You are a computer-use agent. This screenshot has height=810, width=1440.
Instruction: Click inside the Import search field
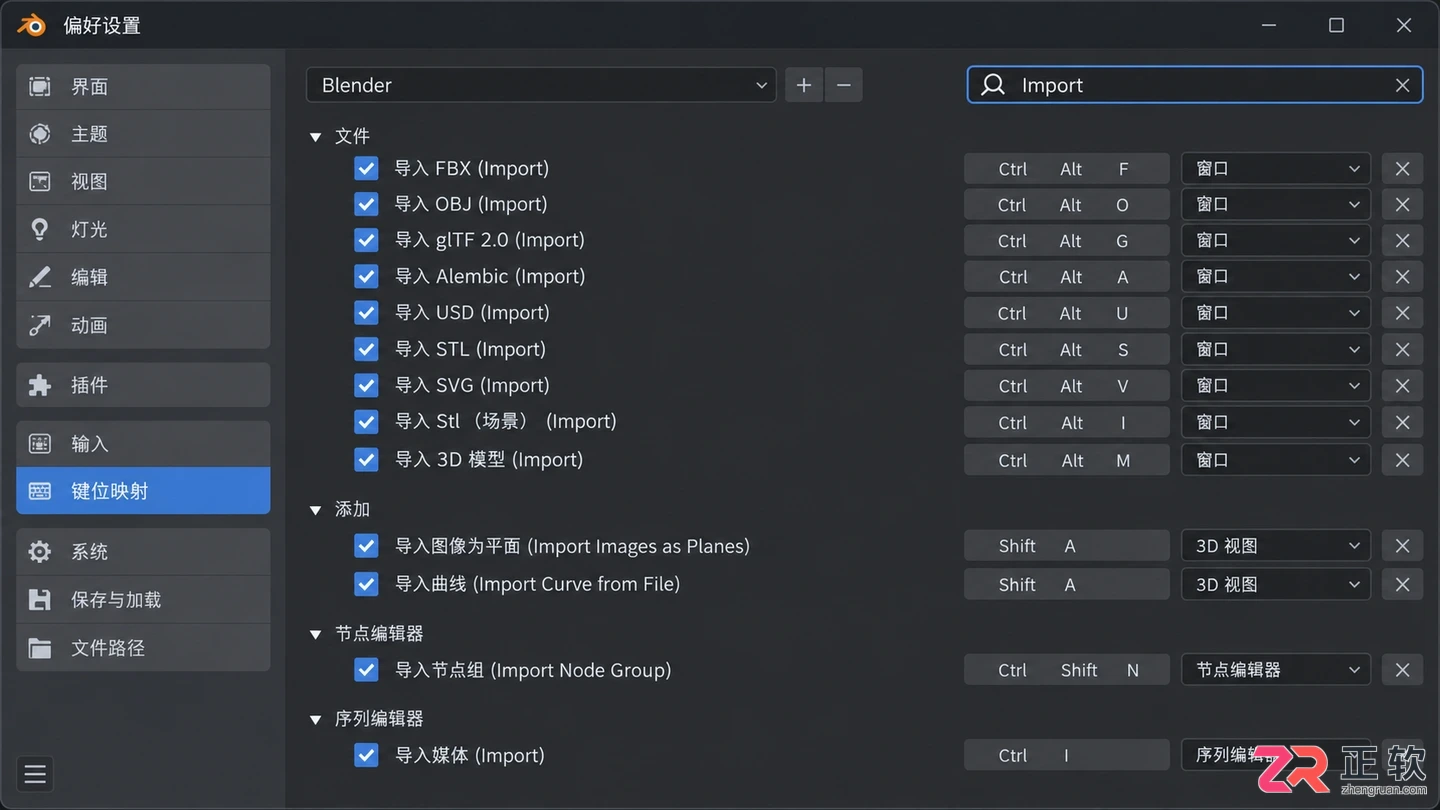pyautogui.click(x=1195, y=85)
